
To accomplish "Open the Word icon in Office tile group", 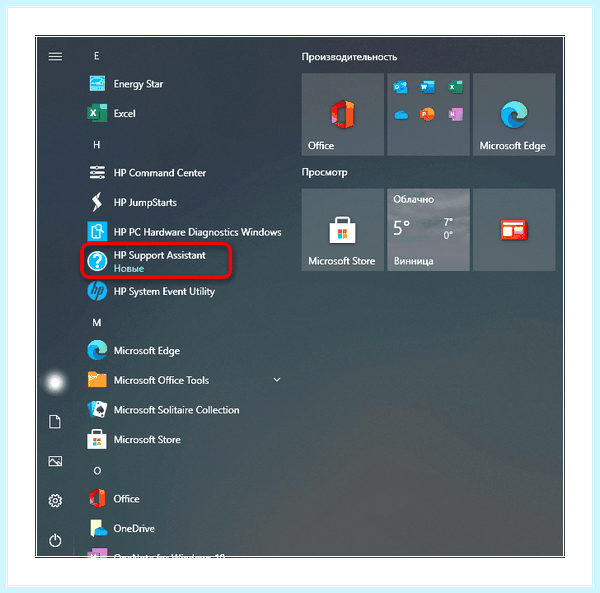I will coord(427,87).
